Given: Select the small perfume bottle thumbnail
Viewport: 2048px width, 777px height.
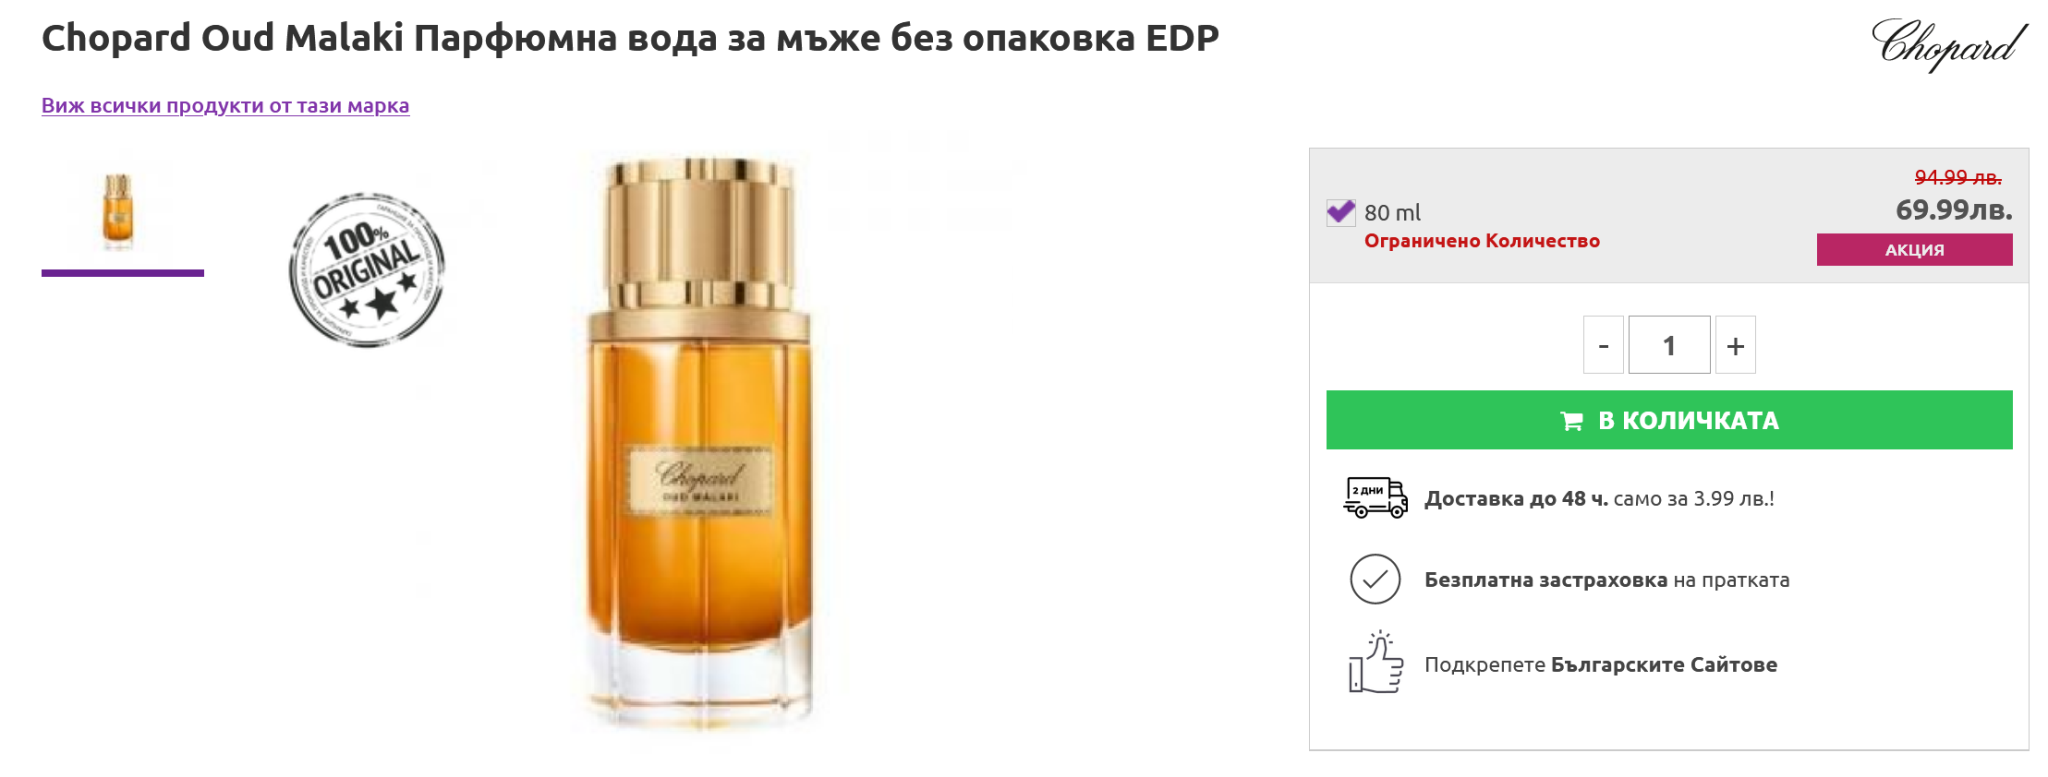Looking at the screenshot, I should [x=119, y=211].
